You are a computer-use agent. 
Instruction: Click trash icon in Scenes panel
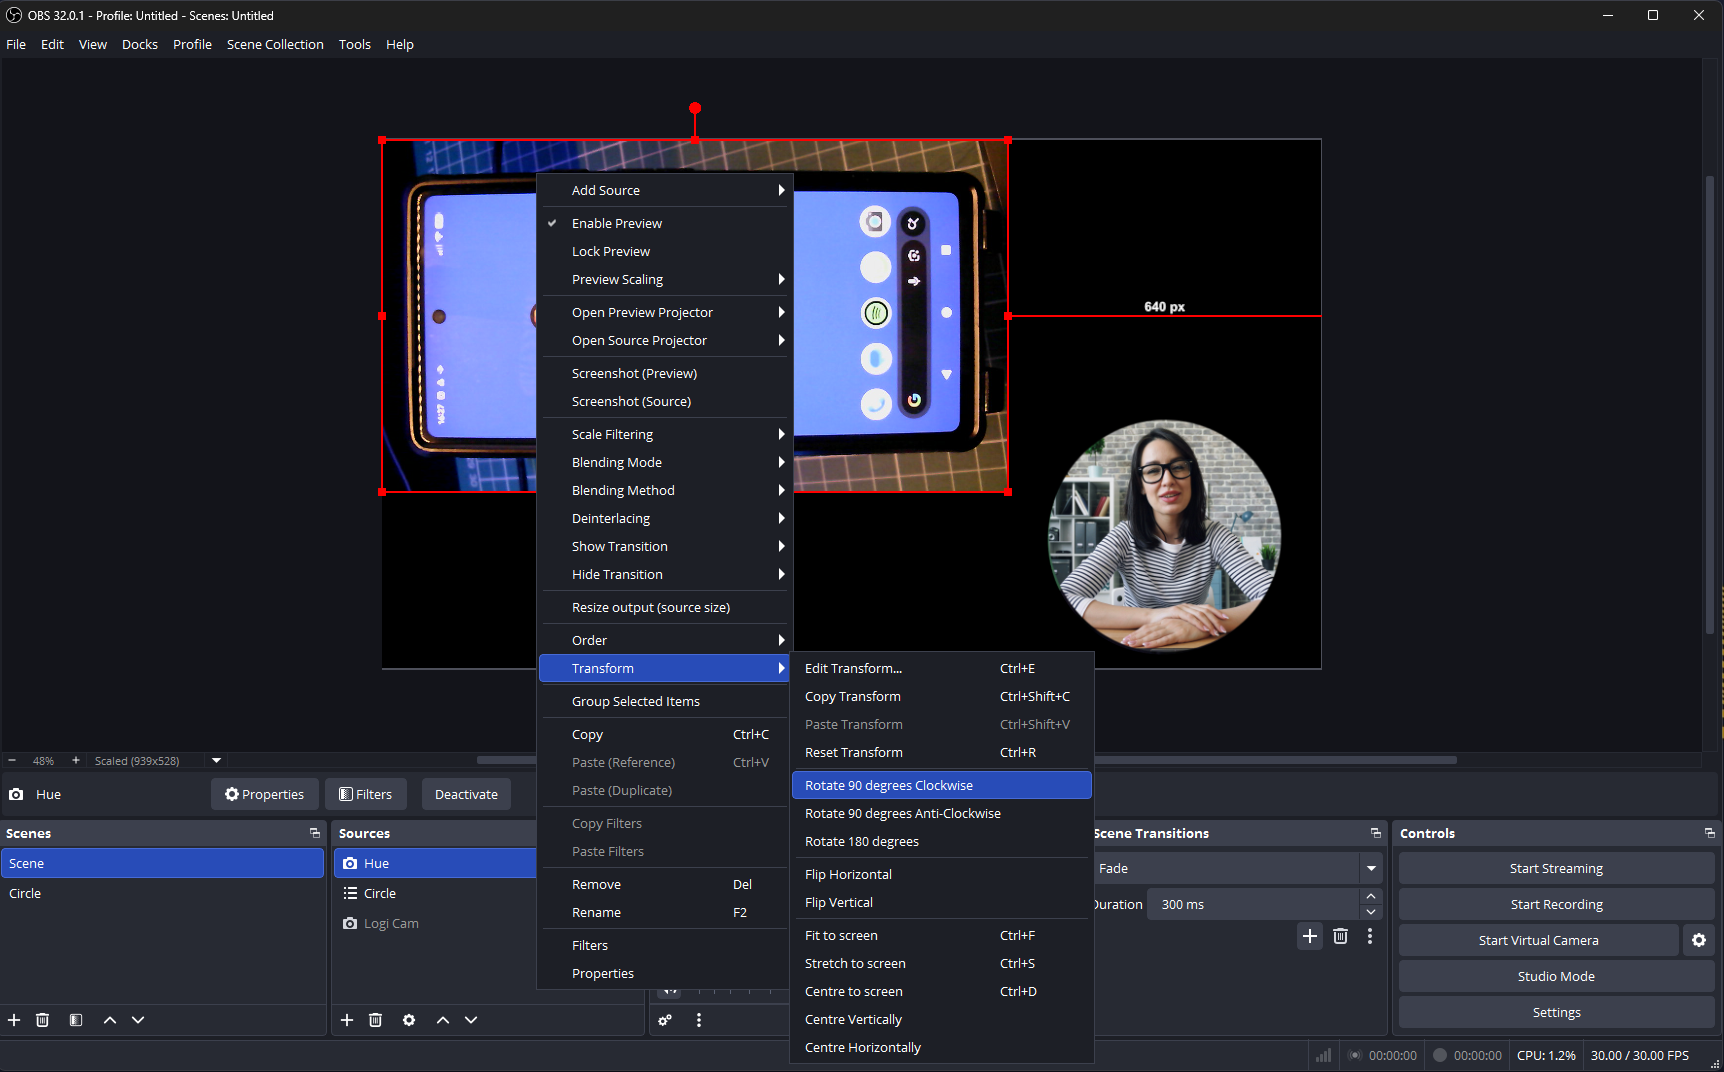42,1020
